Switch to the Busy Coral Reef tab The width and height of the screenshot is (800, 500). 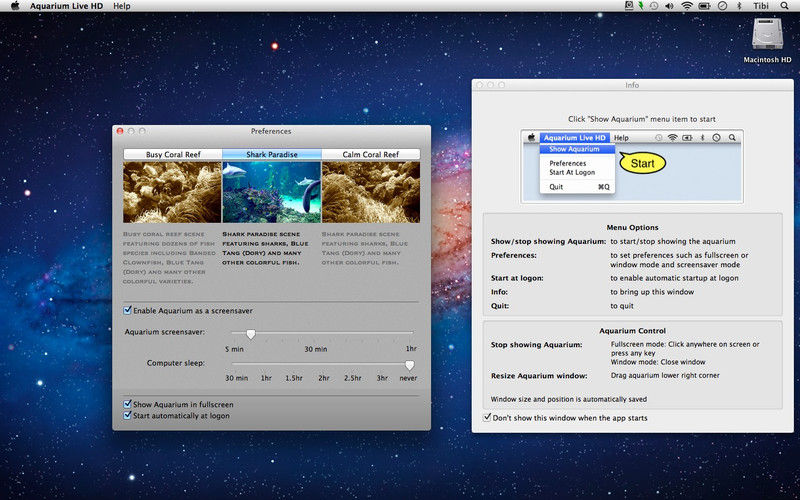tap(173, 154)
